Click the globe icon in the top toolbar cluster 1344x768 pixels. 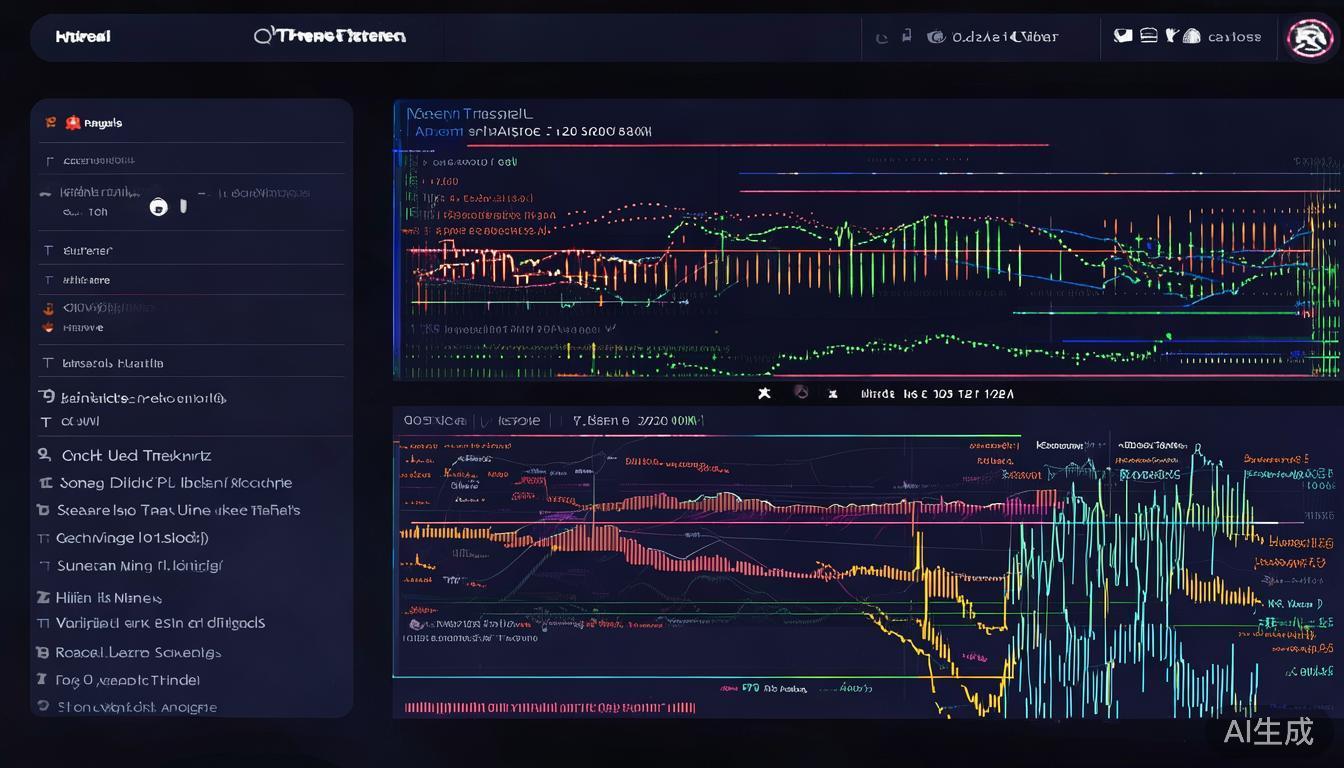tap(936, 36)
